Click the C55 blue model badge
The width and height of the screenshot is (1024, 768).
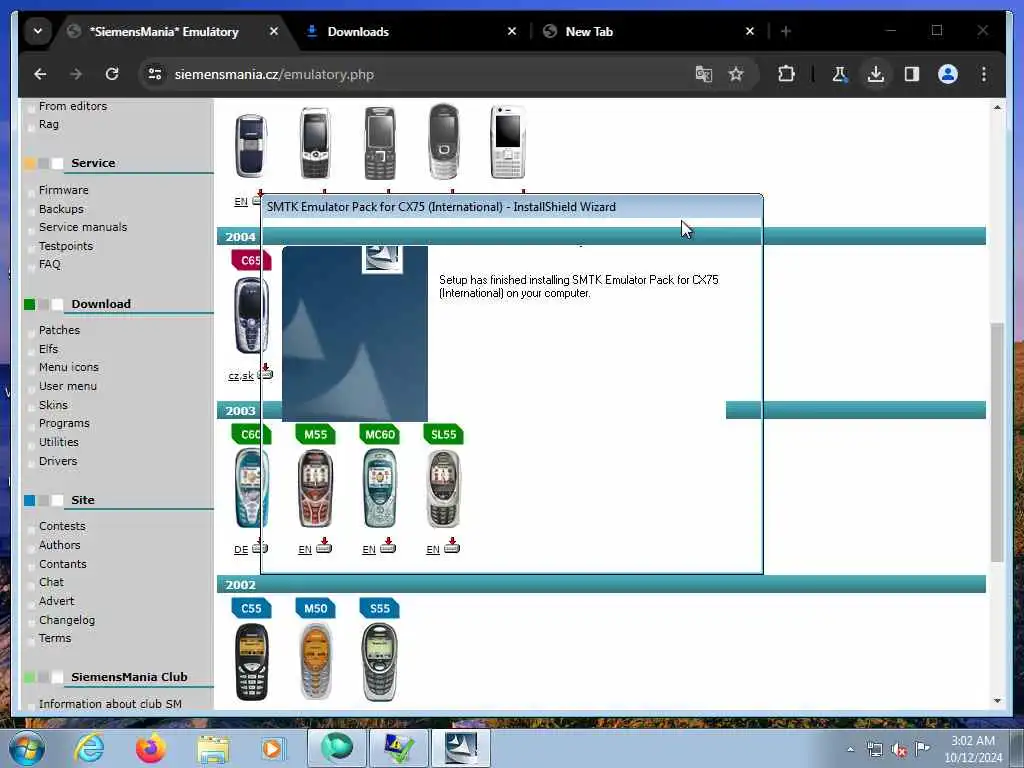click(x=251, y=609)
